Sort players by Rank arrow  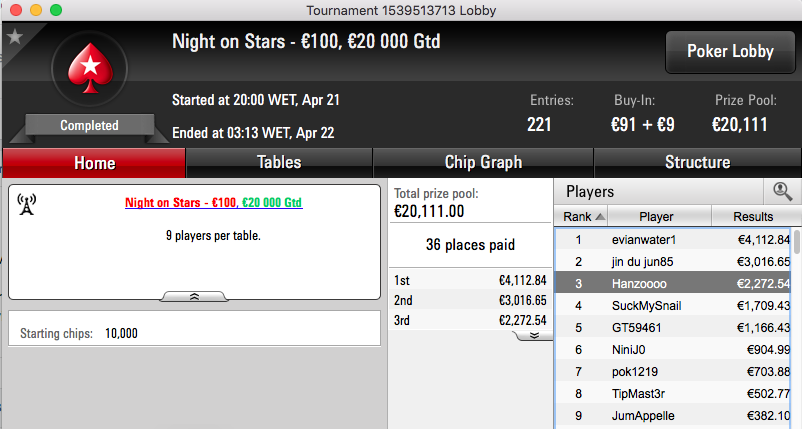[x=600, y=217]
